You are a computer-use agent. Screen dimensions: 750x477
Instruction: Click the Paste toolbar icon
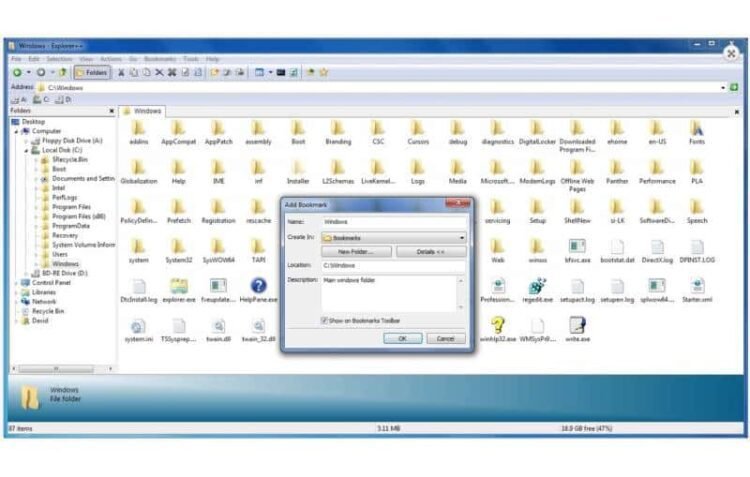pyautogui.click(x=146, y=73)
